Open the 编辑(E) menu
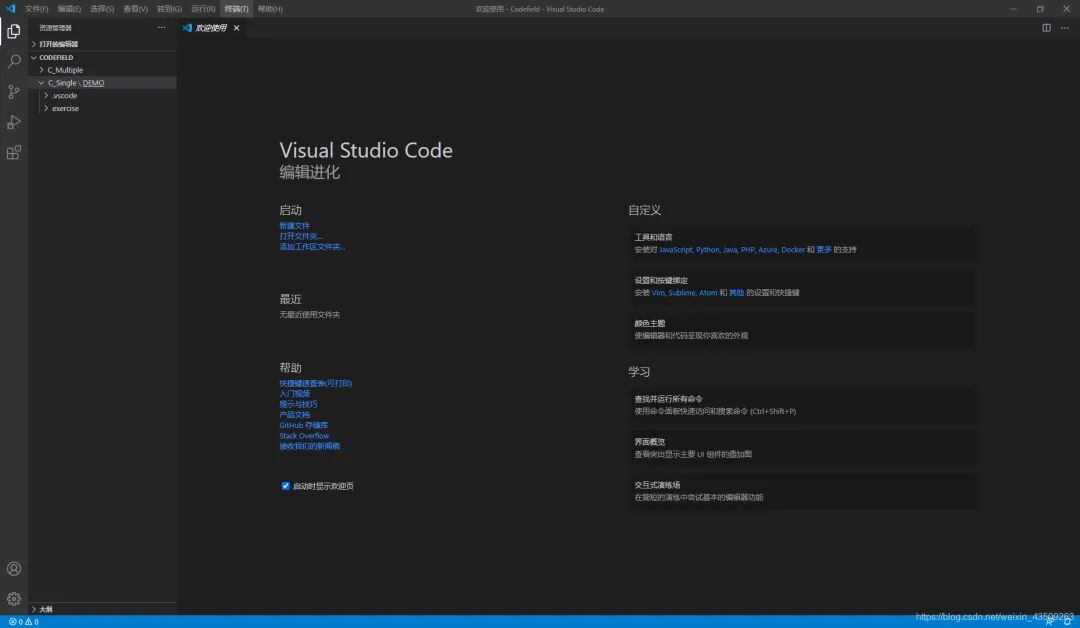The height and width of the screenshot is (628, 1080). click(x=69, y=9)
